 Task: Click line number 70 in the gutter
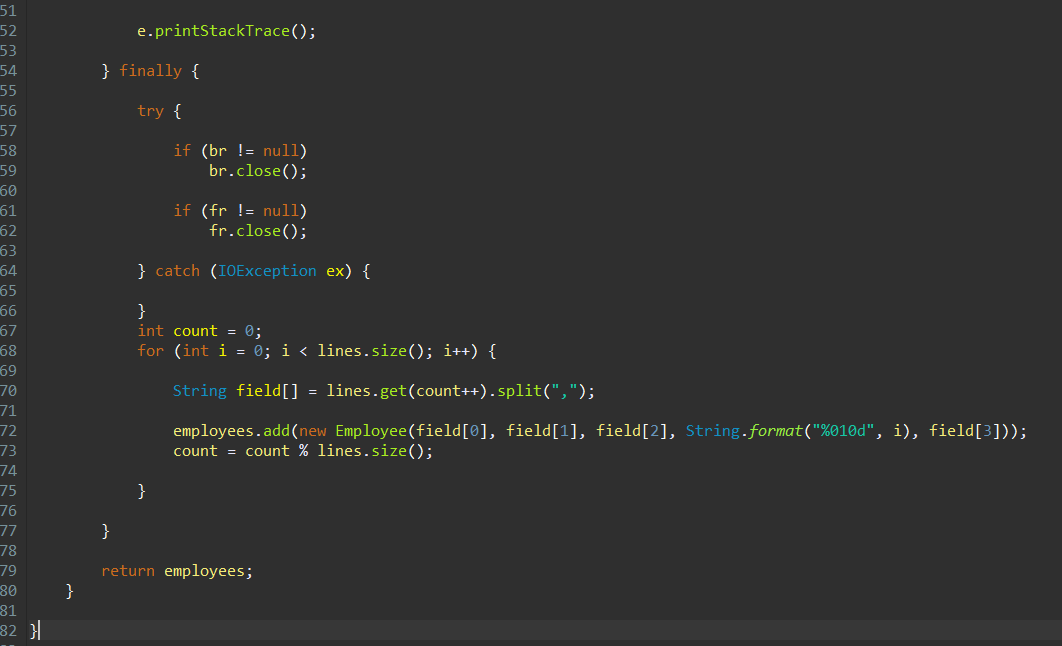(x=10, y=390)
